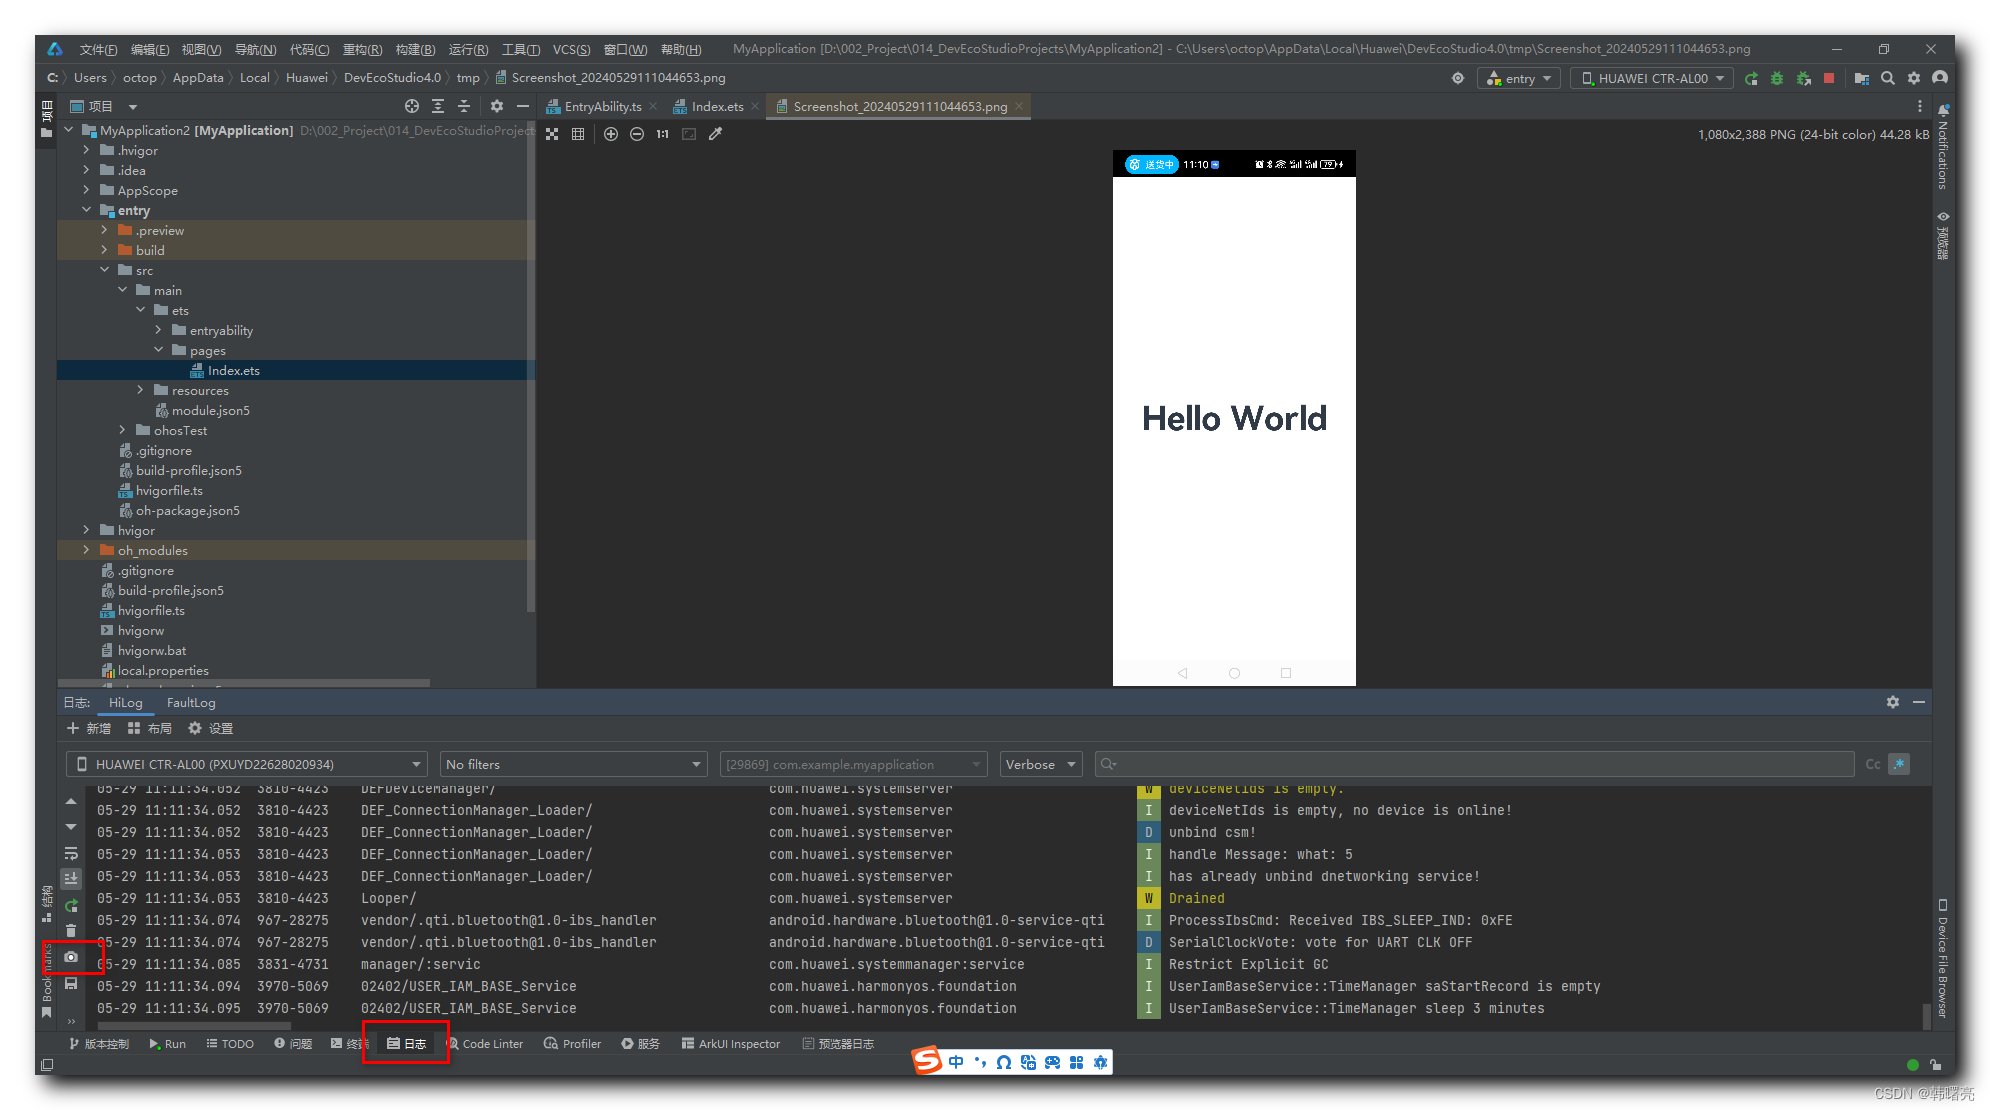Viewport: 1990px width, 1110px height.
Task: Click the camera screenshot icon in log panel
Action: [71, 957]
